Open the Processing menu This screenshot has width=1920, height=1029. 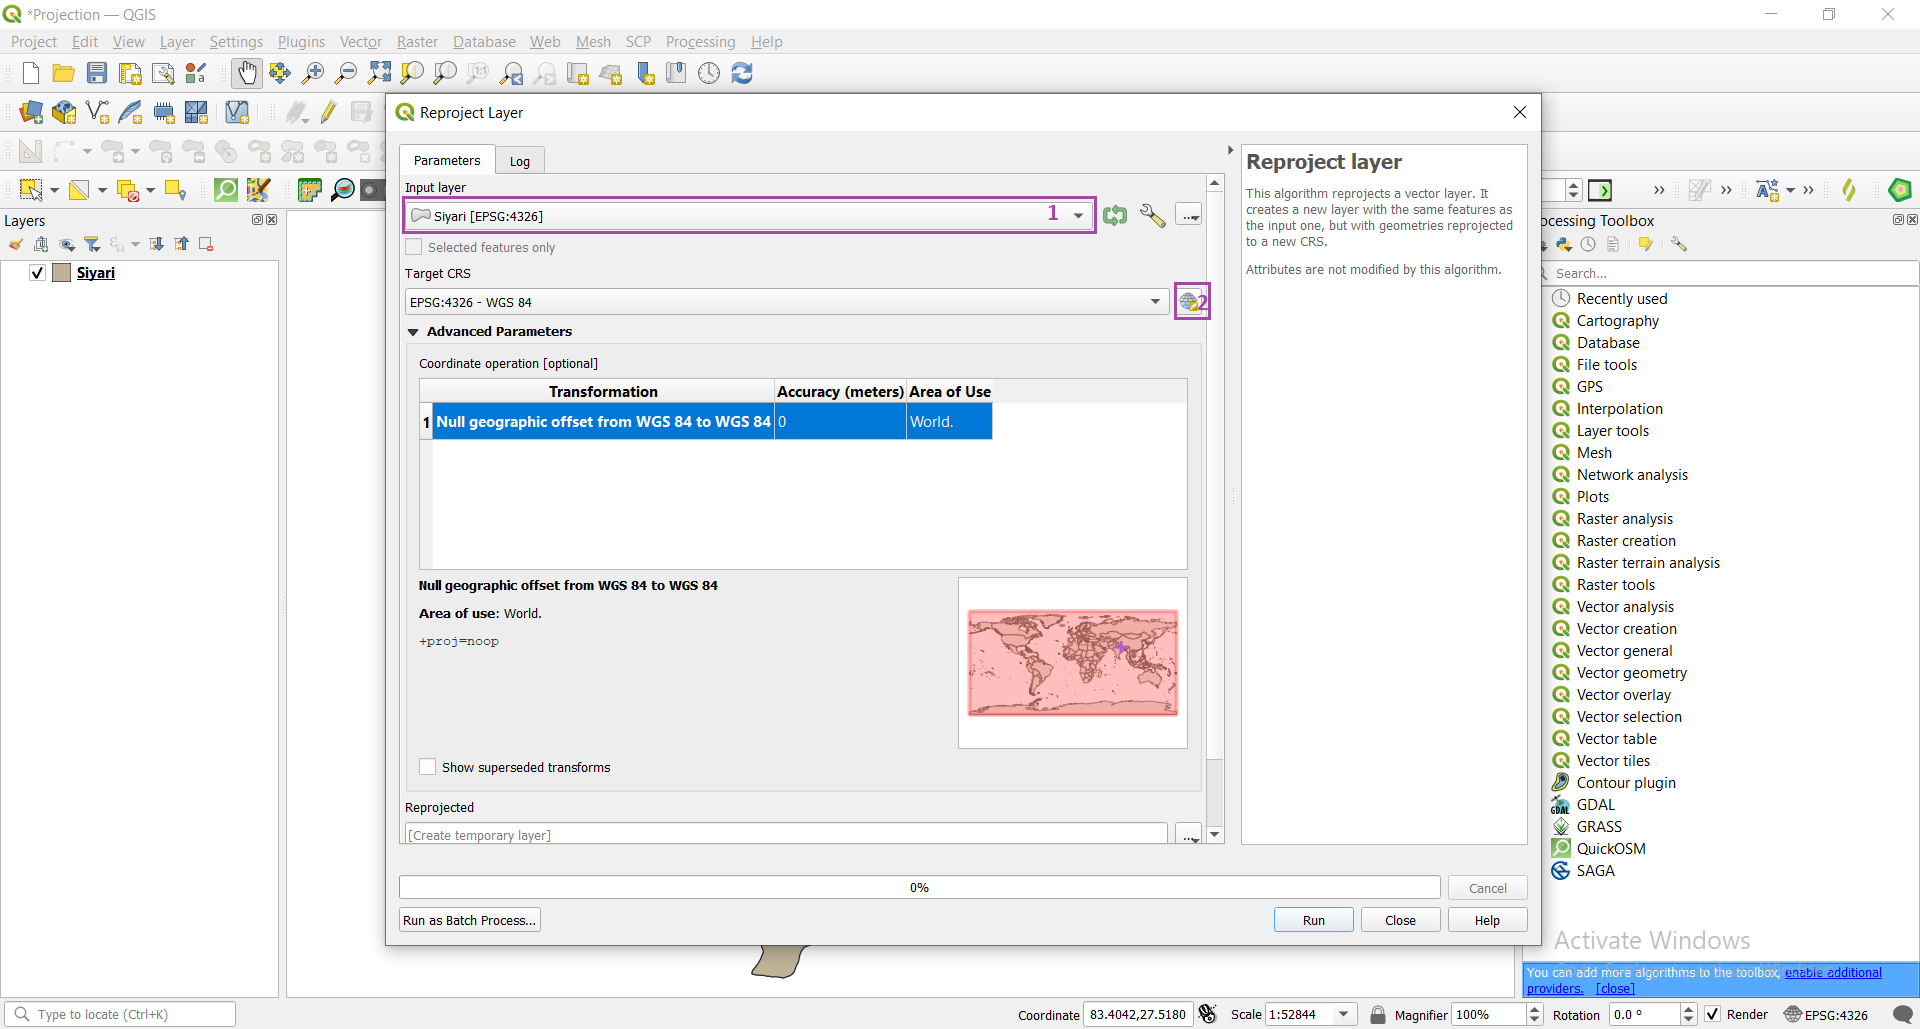coord(700,42)
